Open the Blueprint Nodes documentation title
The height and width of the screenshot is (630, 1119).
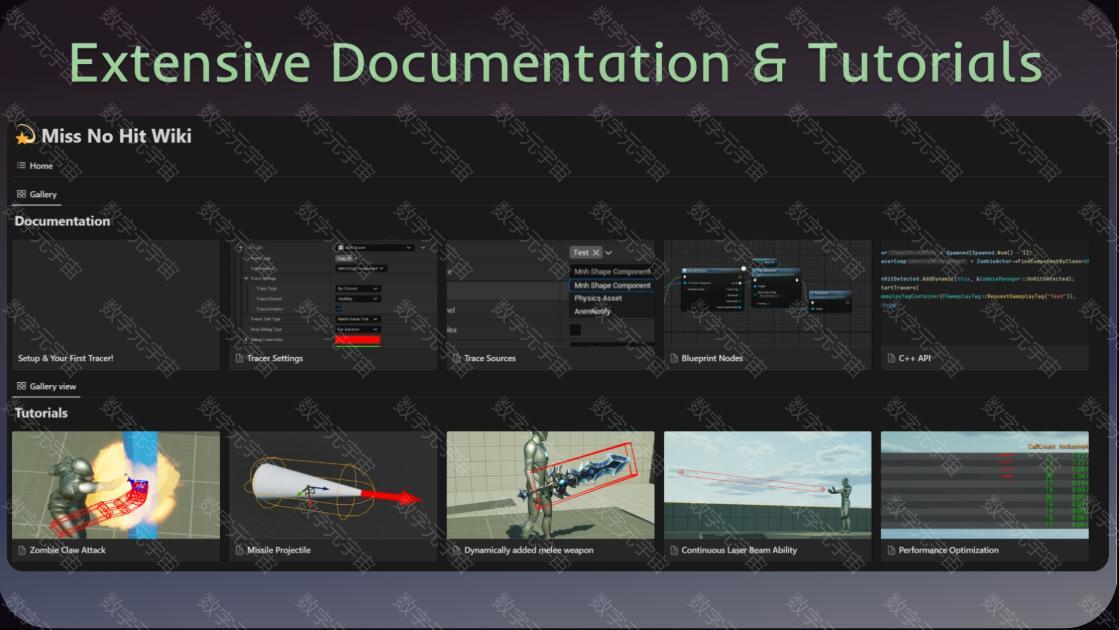712,358
